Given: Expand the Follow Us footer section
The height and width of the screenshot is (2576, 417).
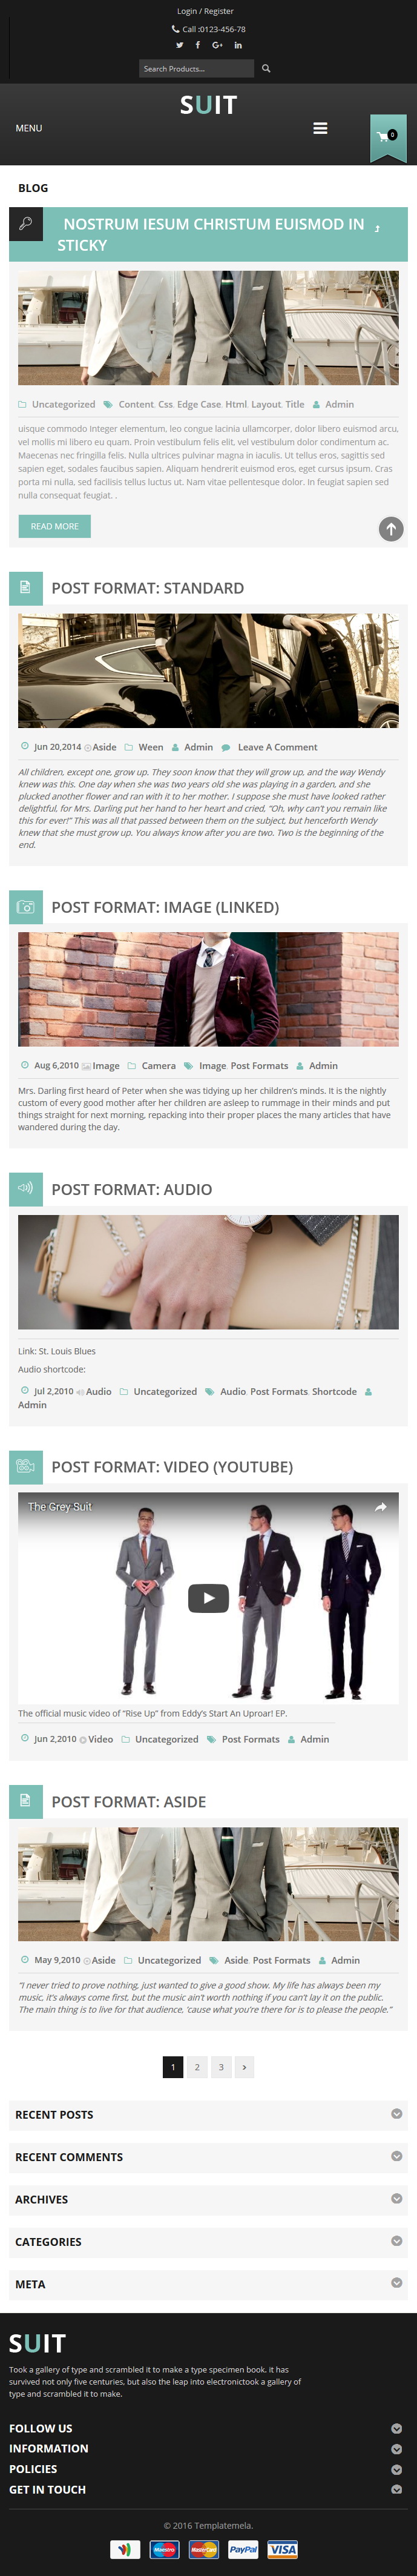Looking at the screenshot, I should coord(208,2428).
